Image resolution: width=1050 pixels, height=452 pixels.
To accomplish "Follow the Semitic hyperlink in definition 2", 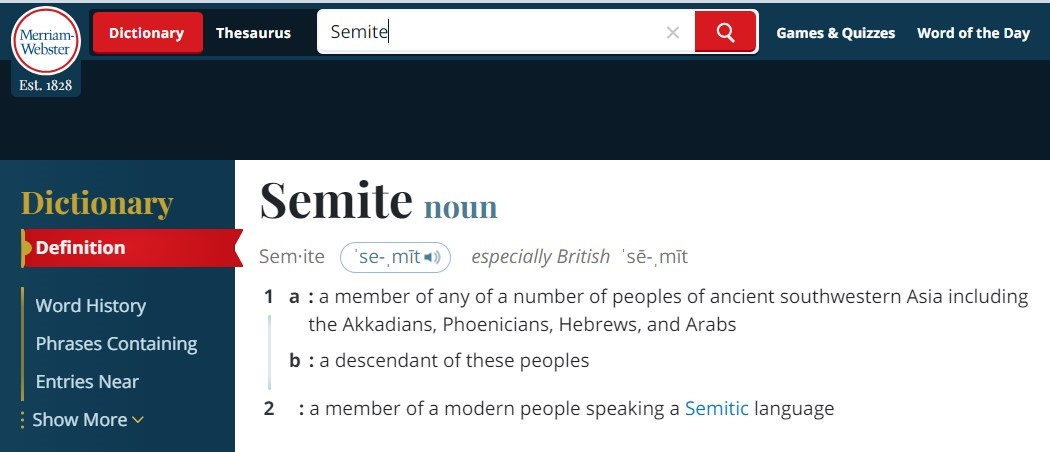I will pyautogui.click(x=716, y=408).
